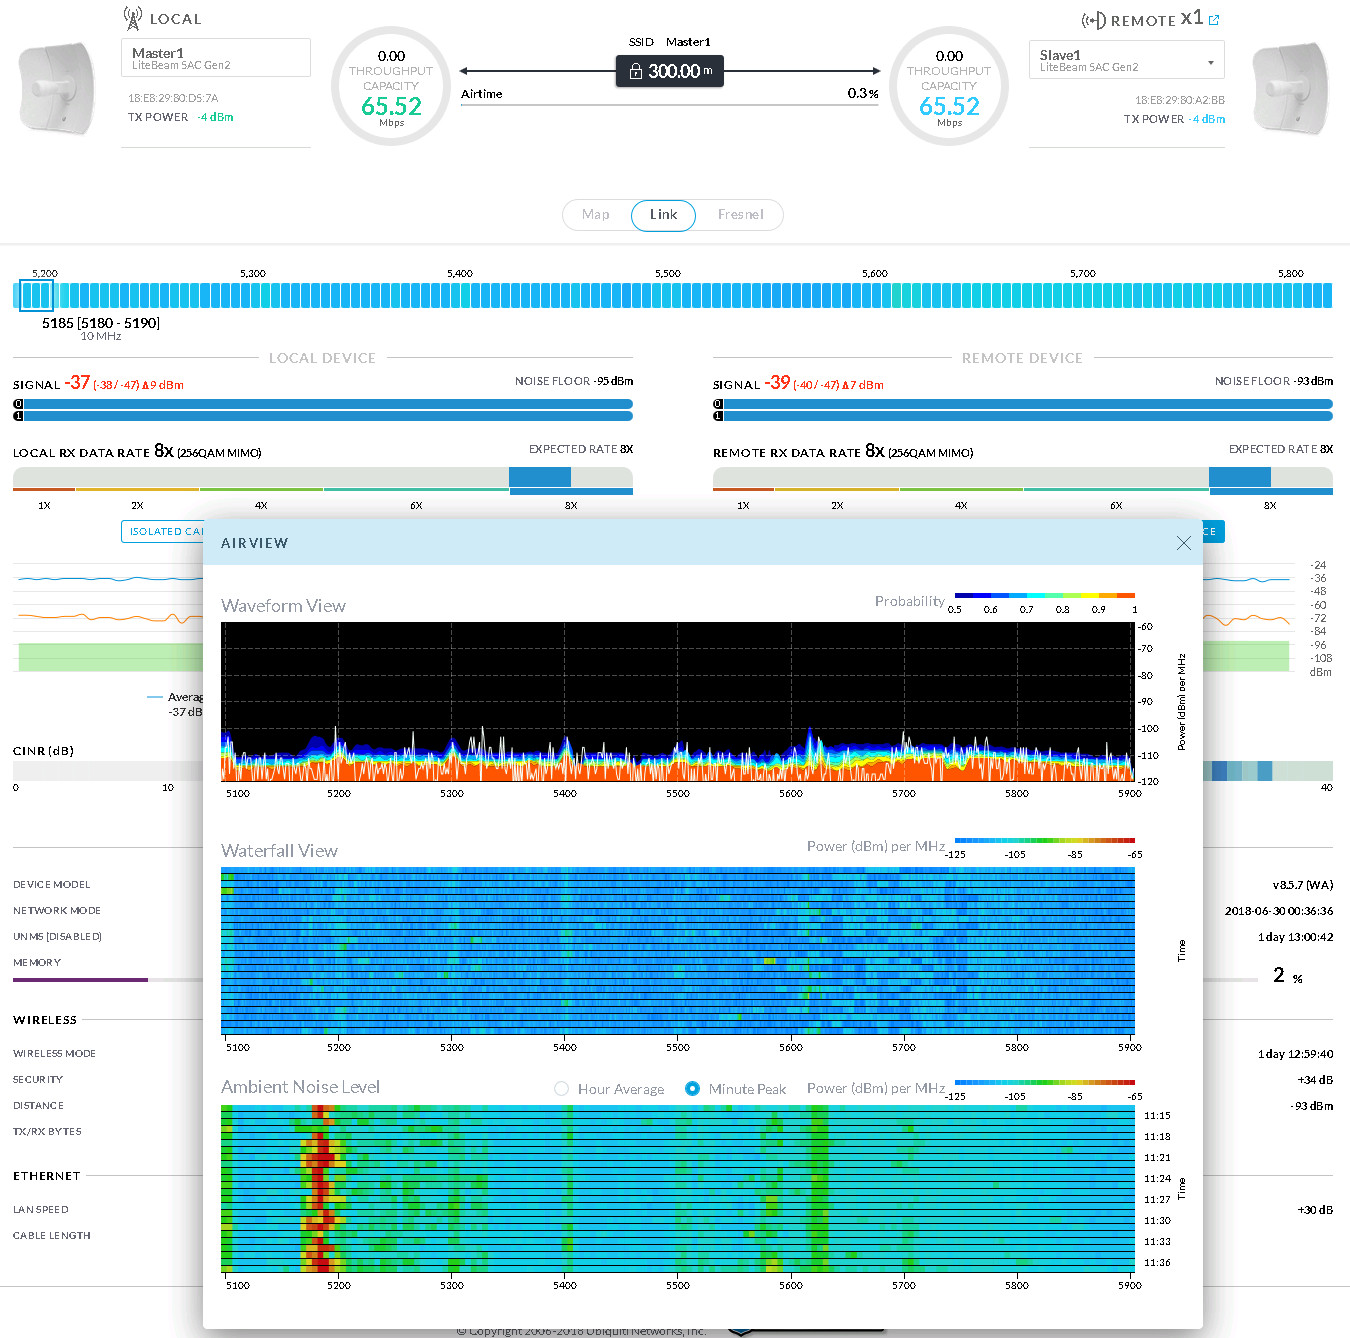Click the LAN Speed label
The image size is (1350, 1338).
pos(41,1210)
